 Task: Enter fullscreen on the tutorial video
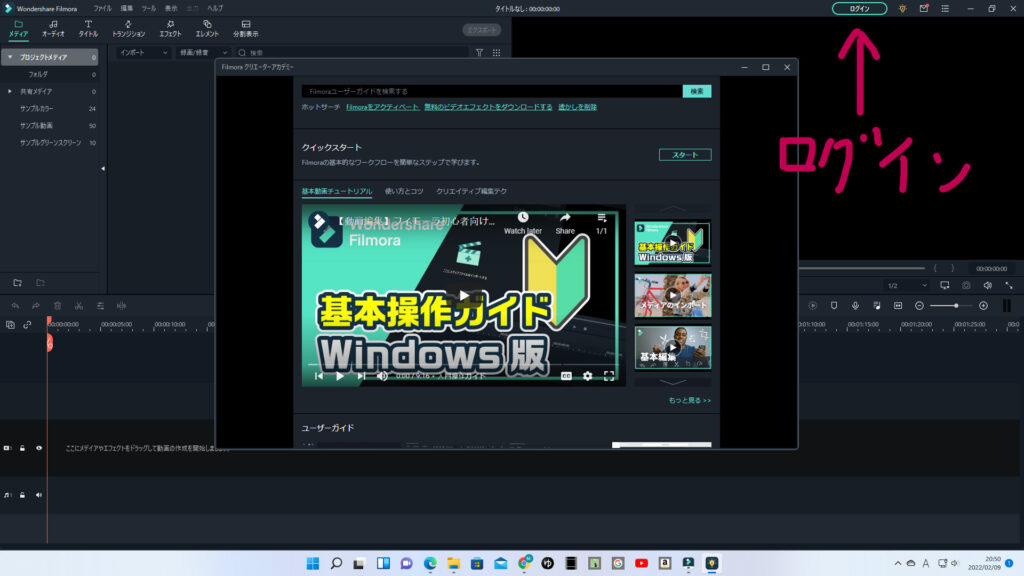pyautogui.click(x=609, y=376)
